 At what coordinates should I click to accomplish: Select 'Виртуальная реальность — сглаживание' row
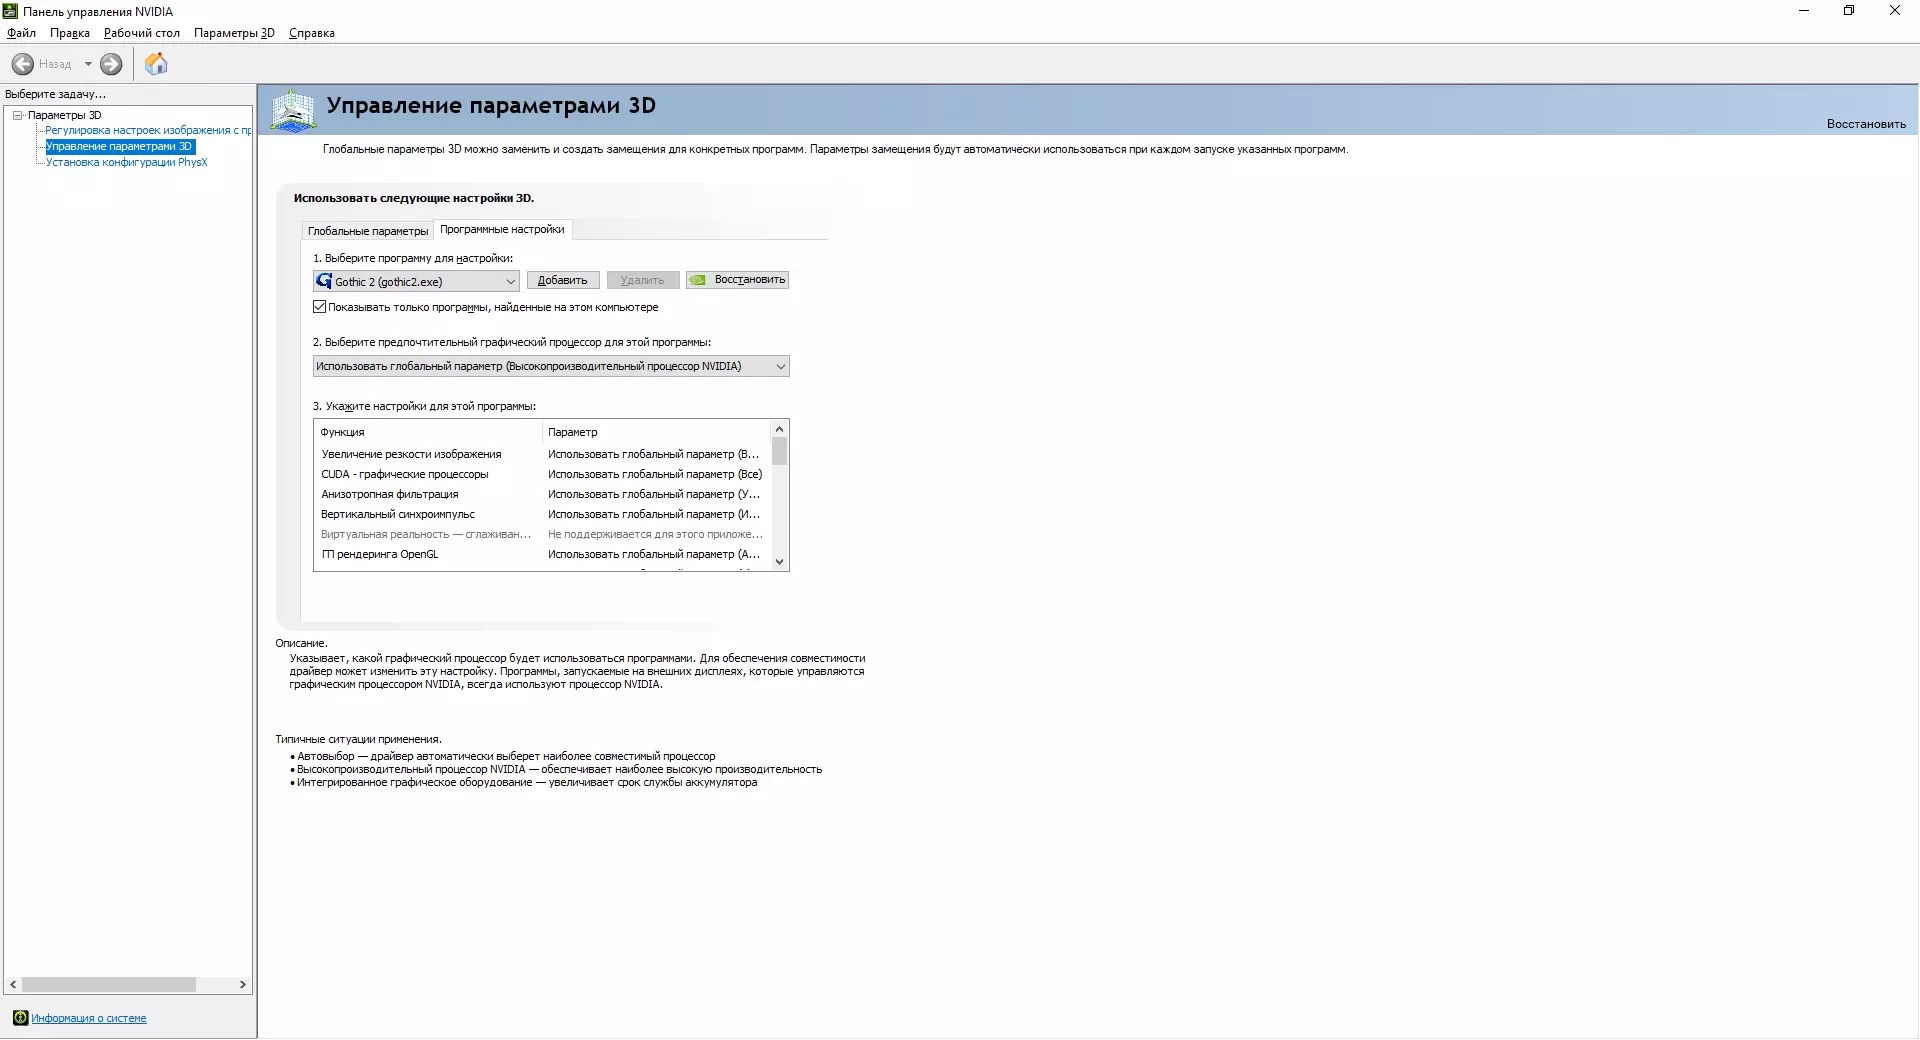pyautogui.click(x=542, y=534)
